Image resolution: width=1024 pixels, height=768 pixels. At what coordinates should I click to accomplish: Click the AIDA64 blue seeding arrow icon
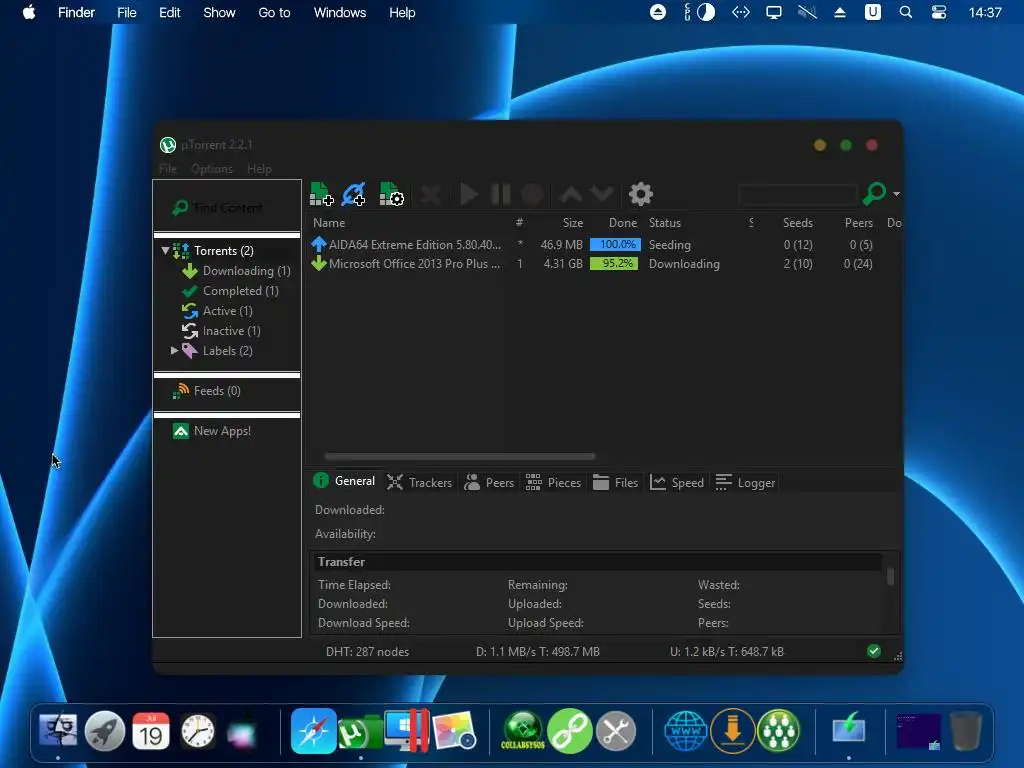319,244
